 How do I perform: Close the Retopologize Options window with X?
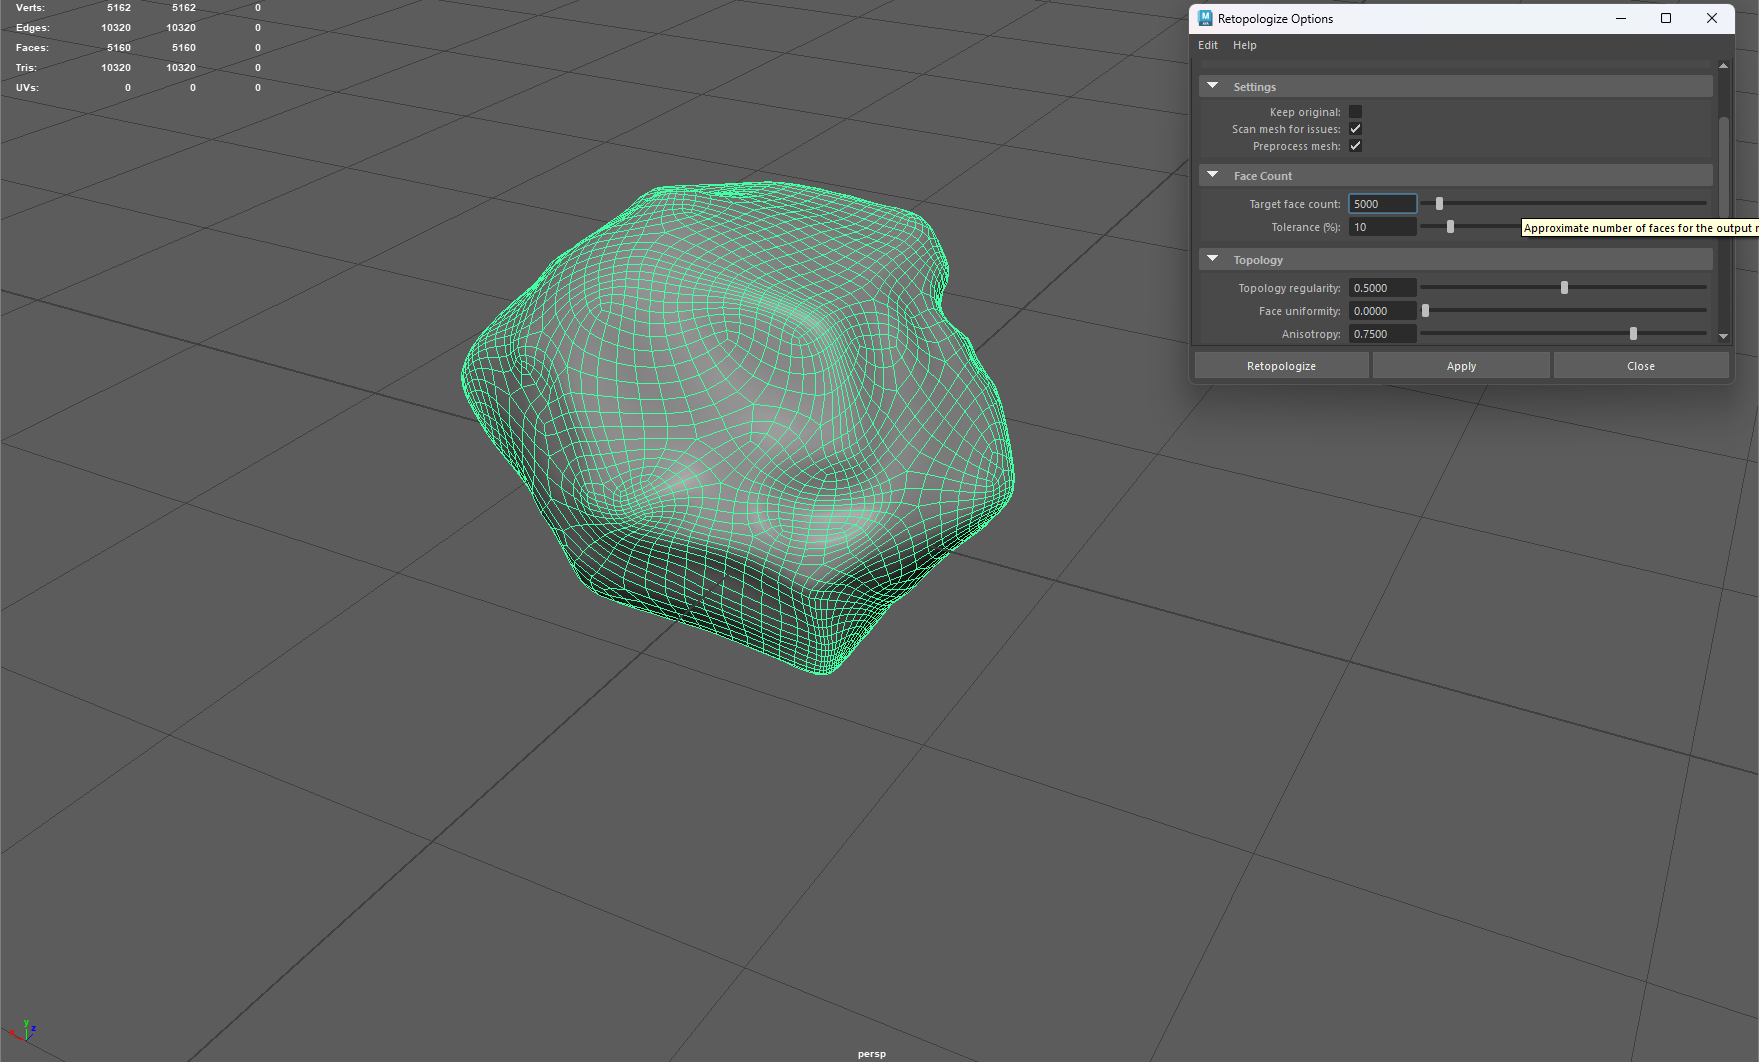(x=1712, y=18)
